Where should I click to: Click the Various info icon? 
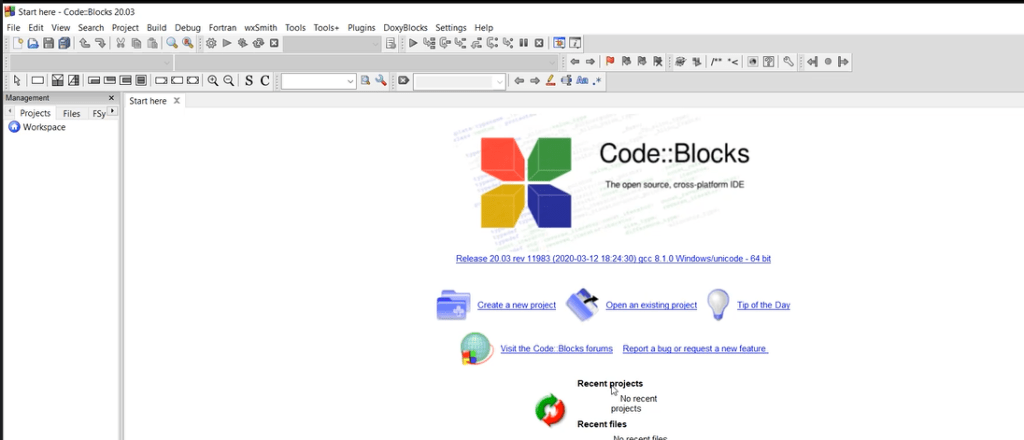pos(575,43)
